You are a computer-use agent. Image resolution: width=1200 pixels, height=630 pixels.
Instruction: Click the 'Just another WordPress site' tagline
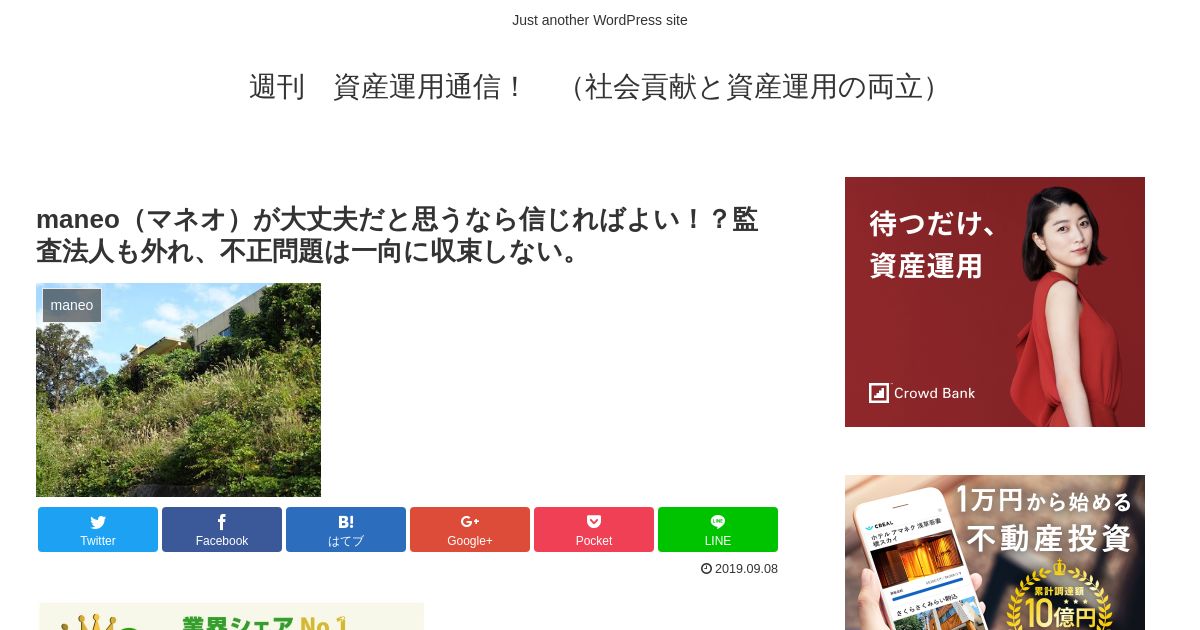tap(600, 20)
